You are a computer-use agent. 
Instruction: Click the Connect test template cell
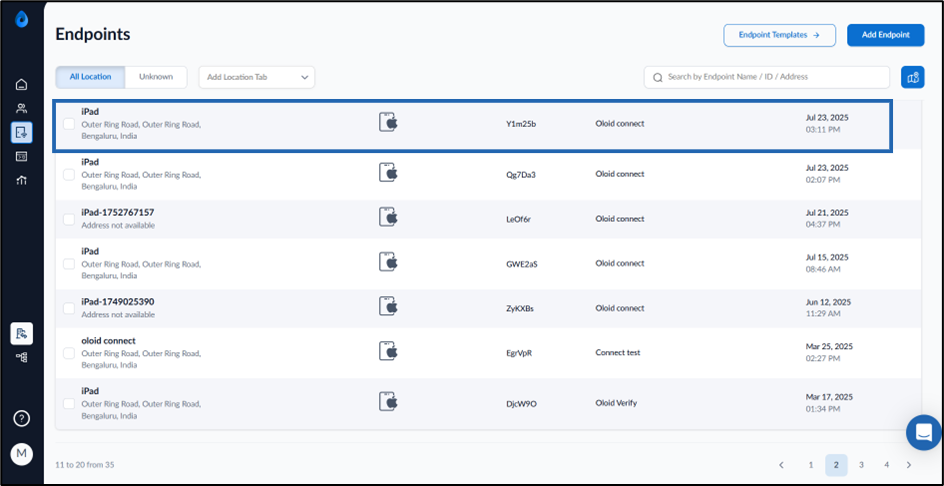tap(618, 352)
